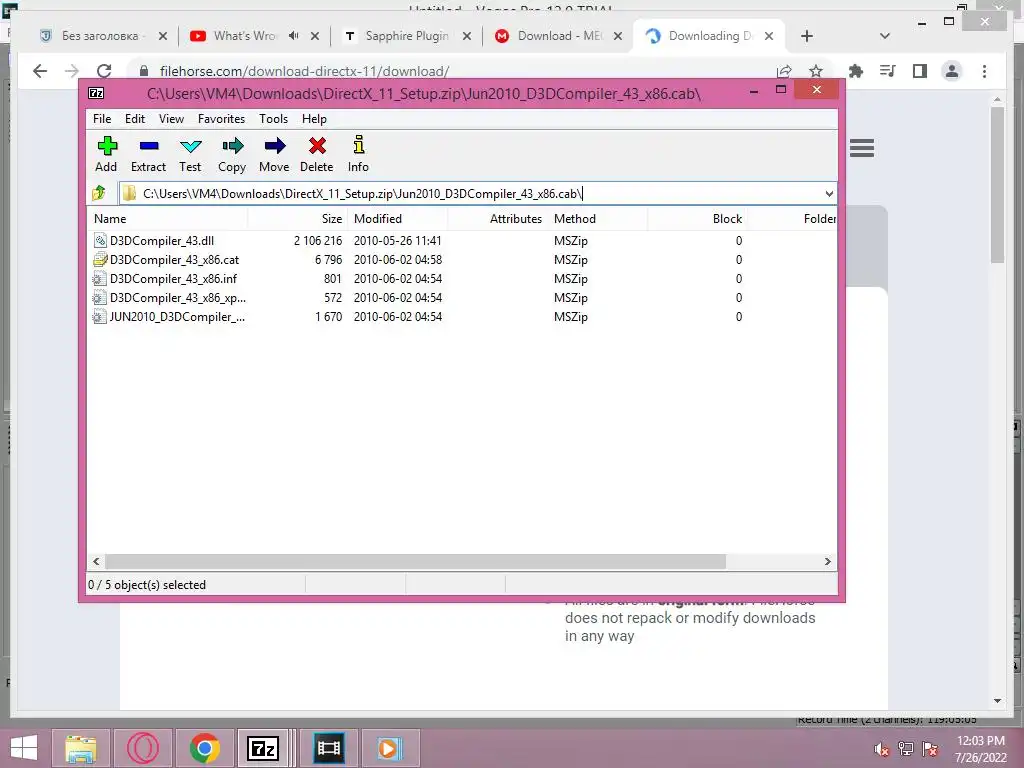Image resolution: width=1024 pixels, height=768 pixels.
Task: Open the File menu
Action: (x=102, y=119)
